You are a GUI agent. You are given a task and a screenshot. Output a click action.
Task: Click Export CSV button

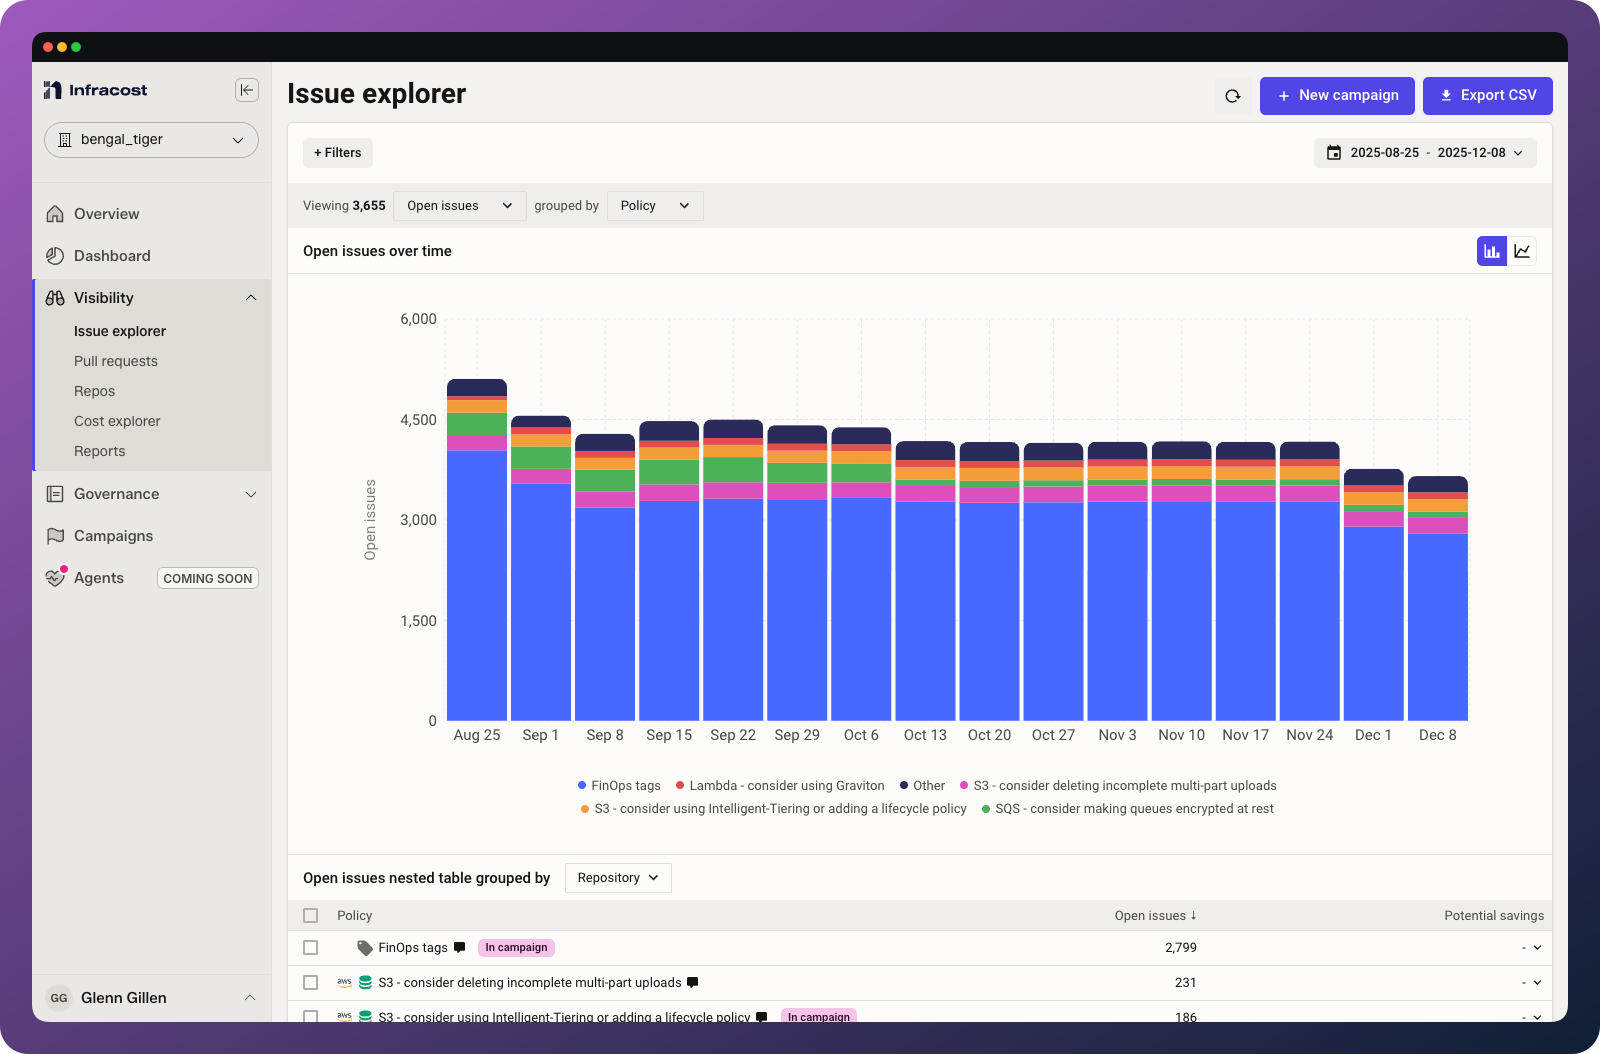coord(1488,96)
